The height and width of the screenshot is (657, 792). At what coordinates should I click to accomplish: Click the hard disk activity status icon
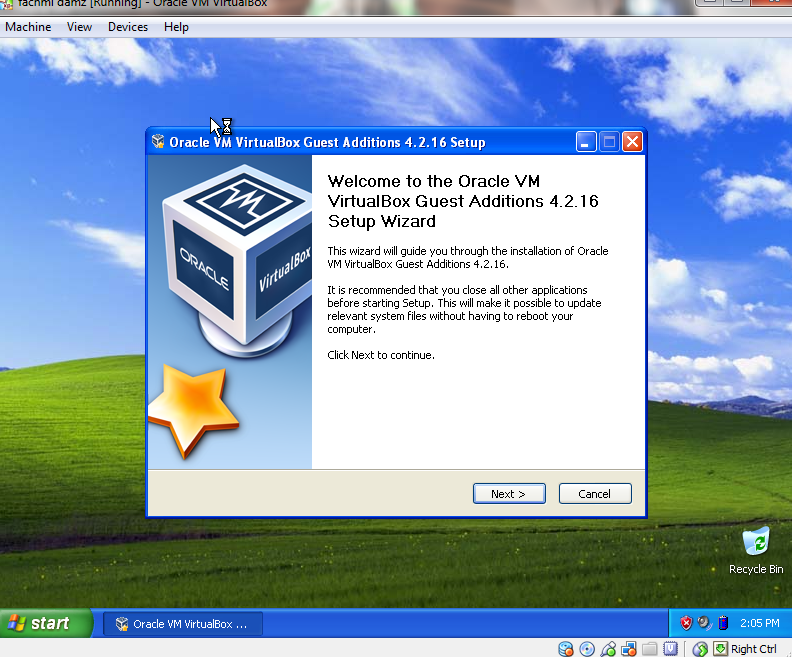tap(566, 649)
